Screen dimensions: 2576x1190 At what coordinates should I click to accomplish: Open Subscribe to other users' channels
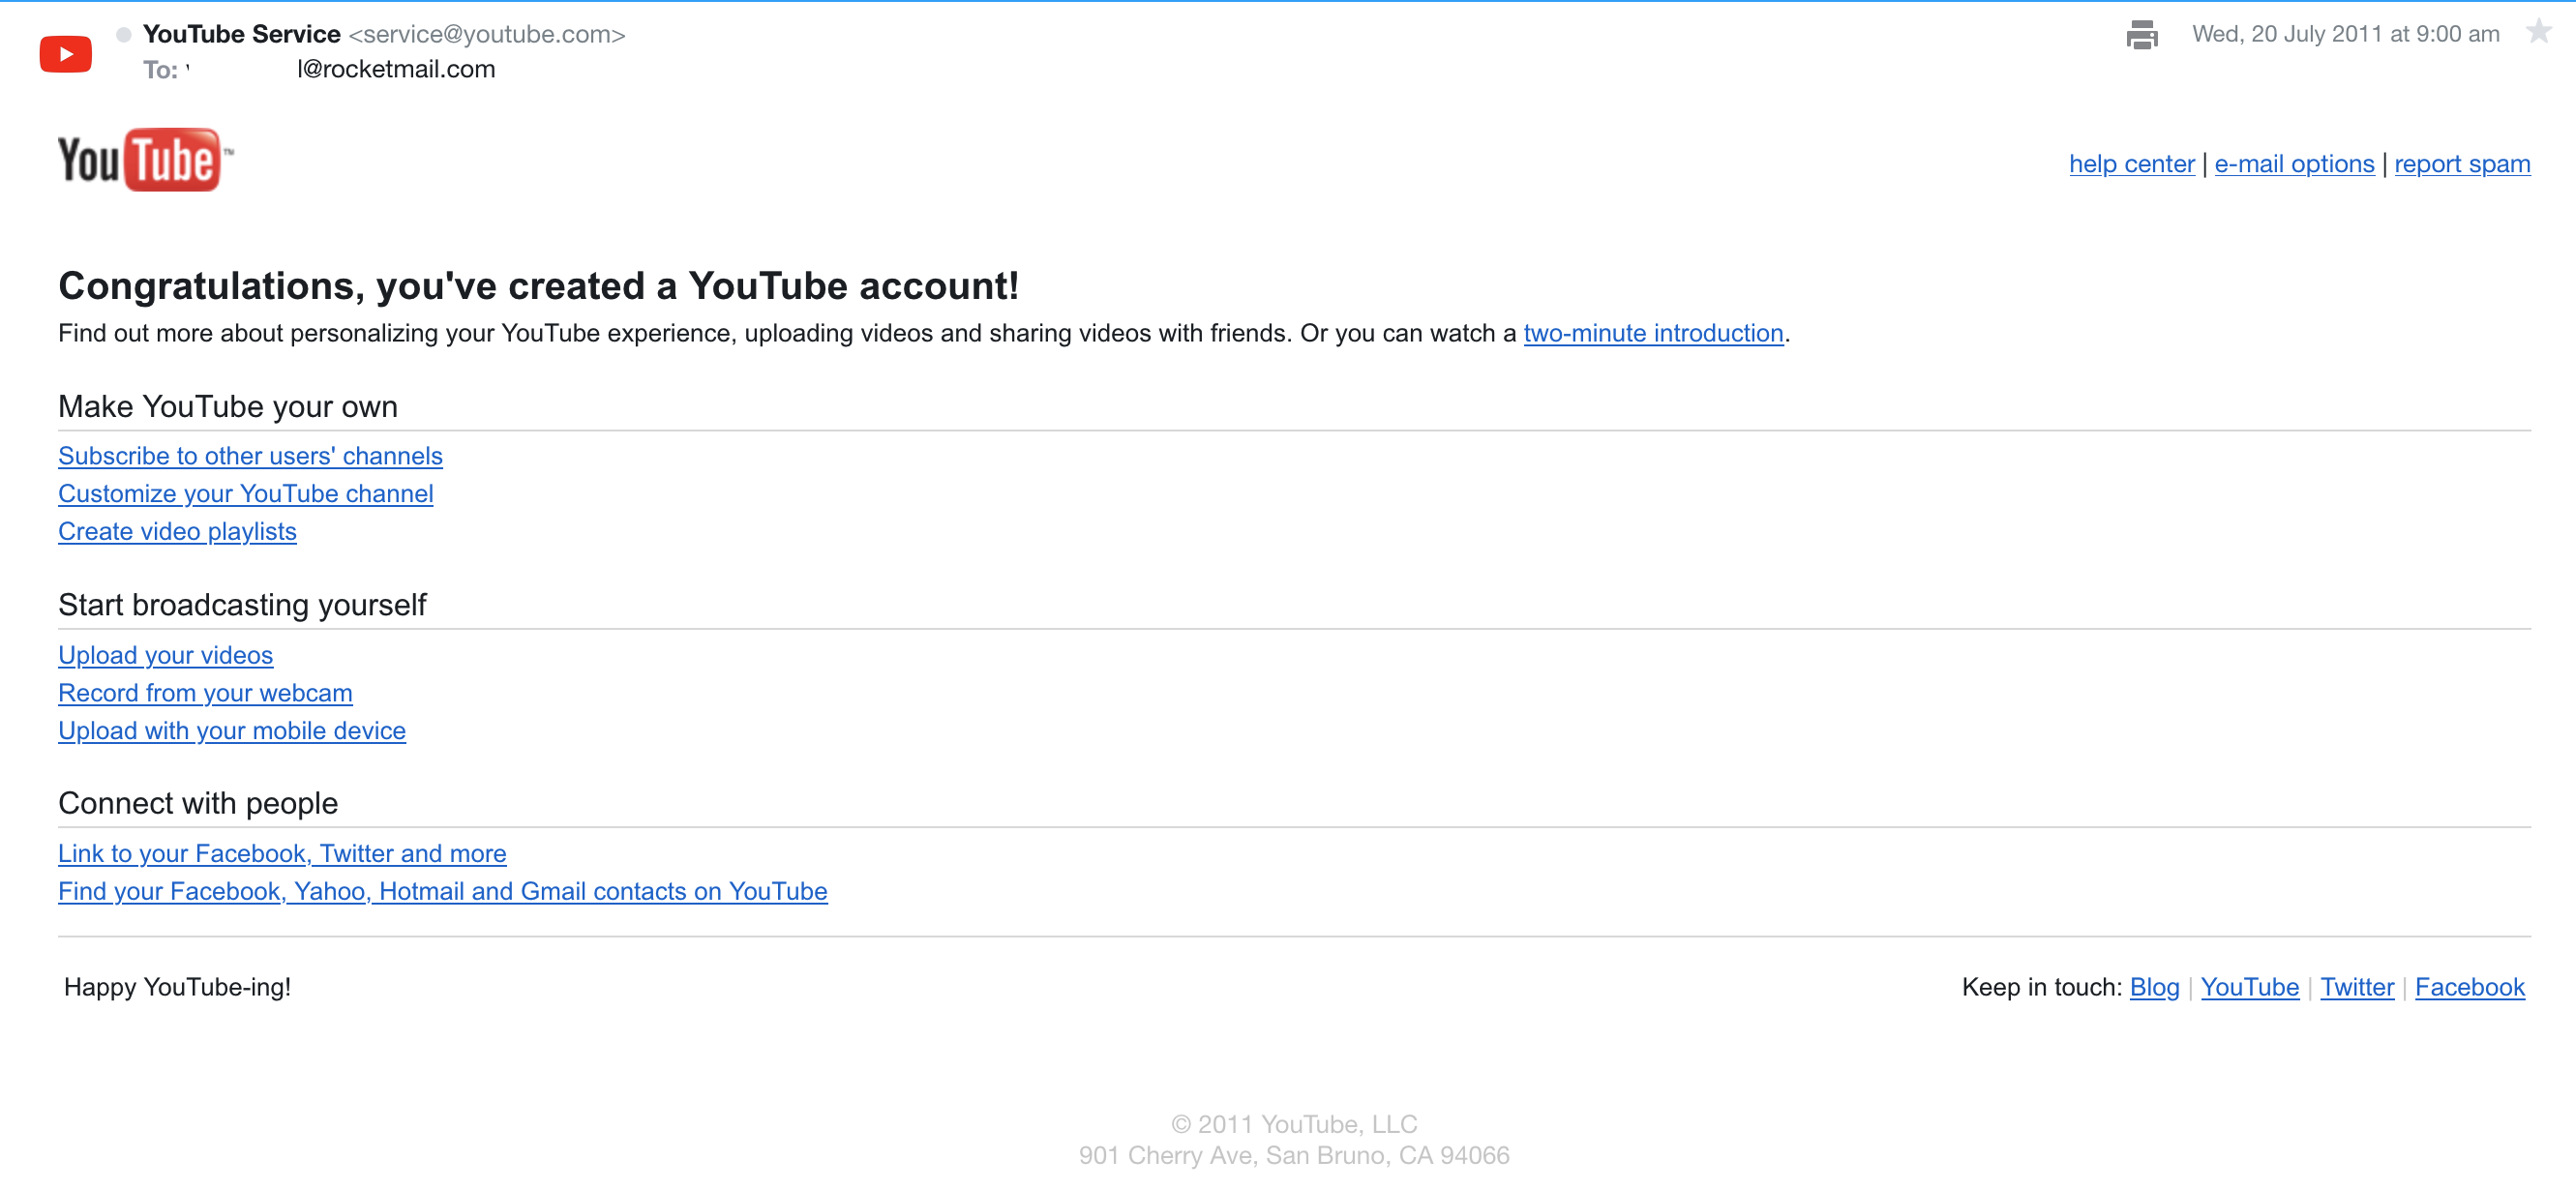(x=250, y=456)
